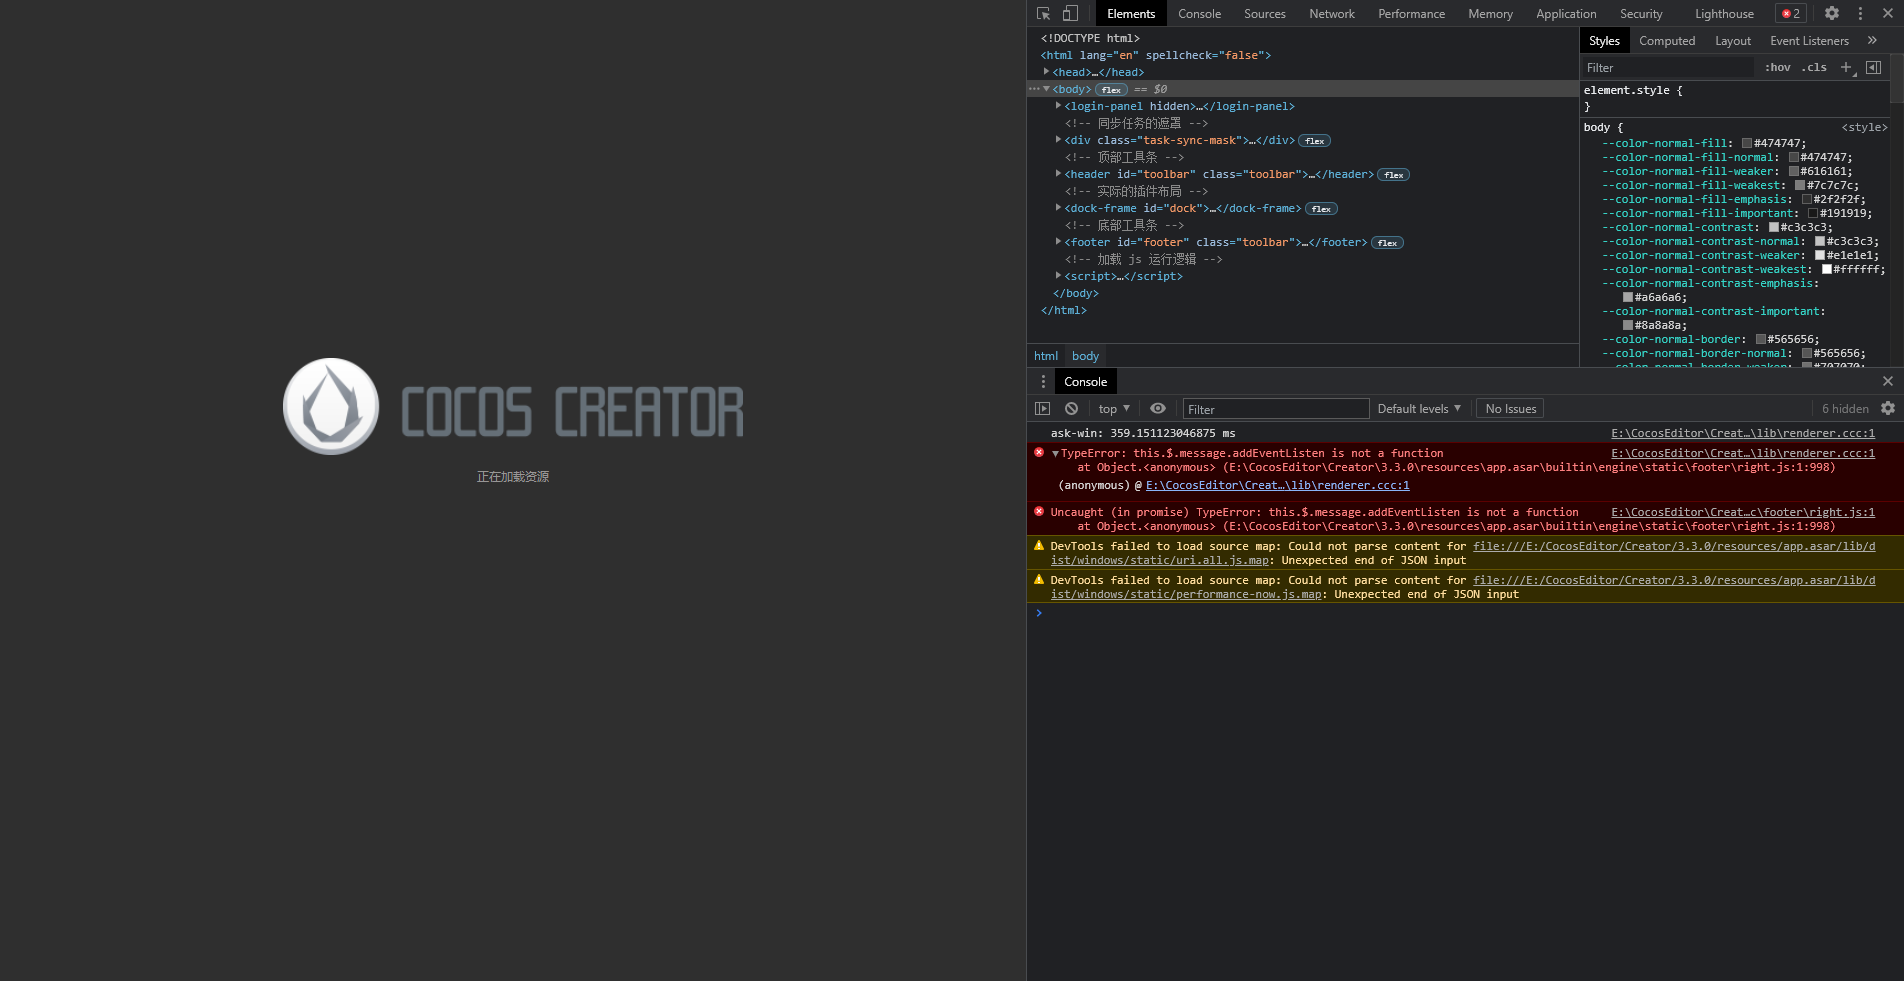Select the Computed styles tab
Screen dimensions: 1904x981
click(x=1667, y=41)
